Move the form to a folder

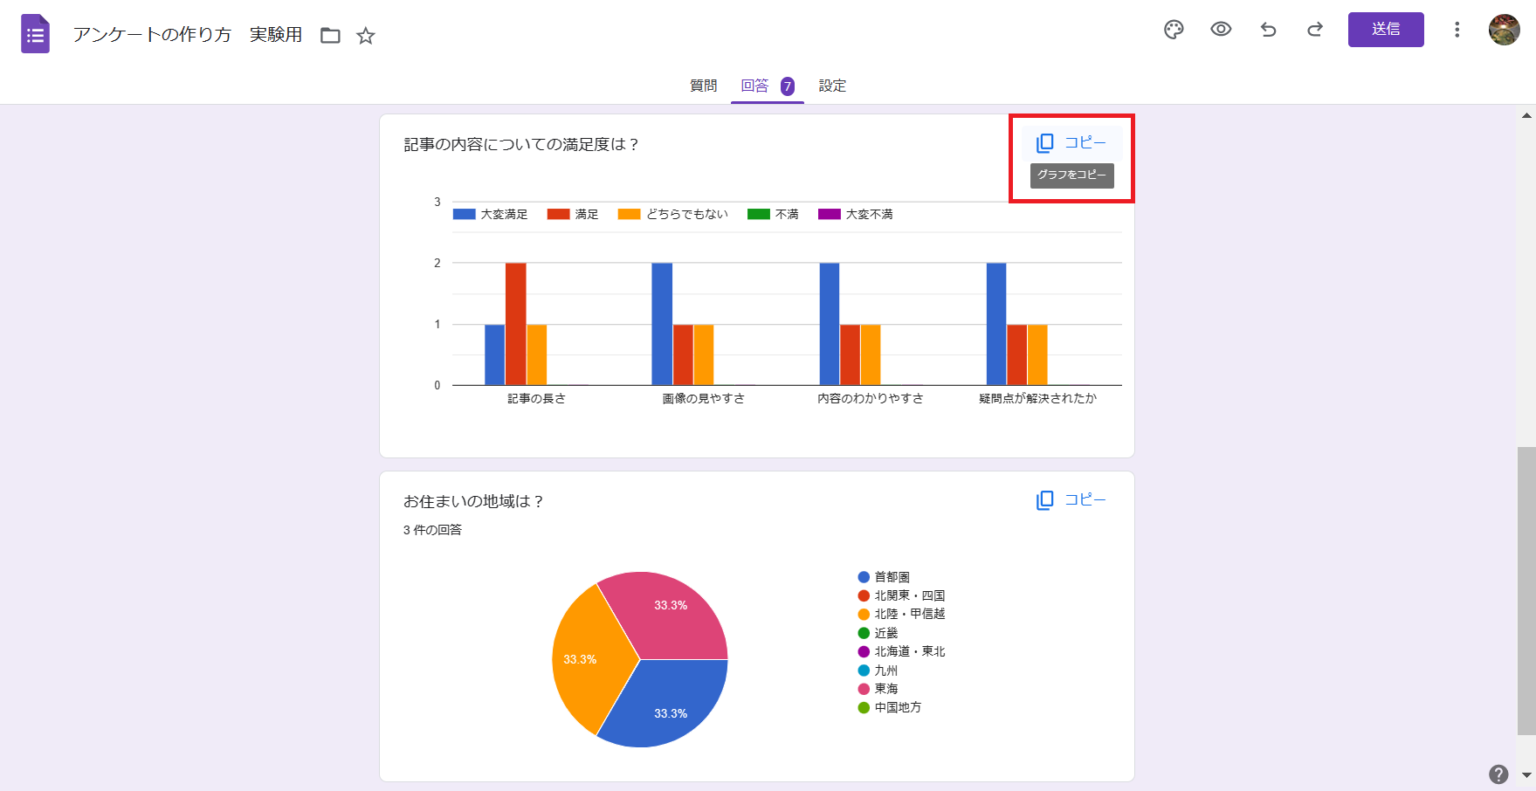click(329, 34)
